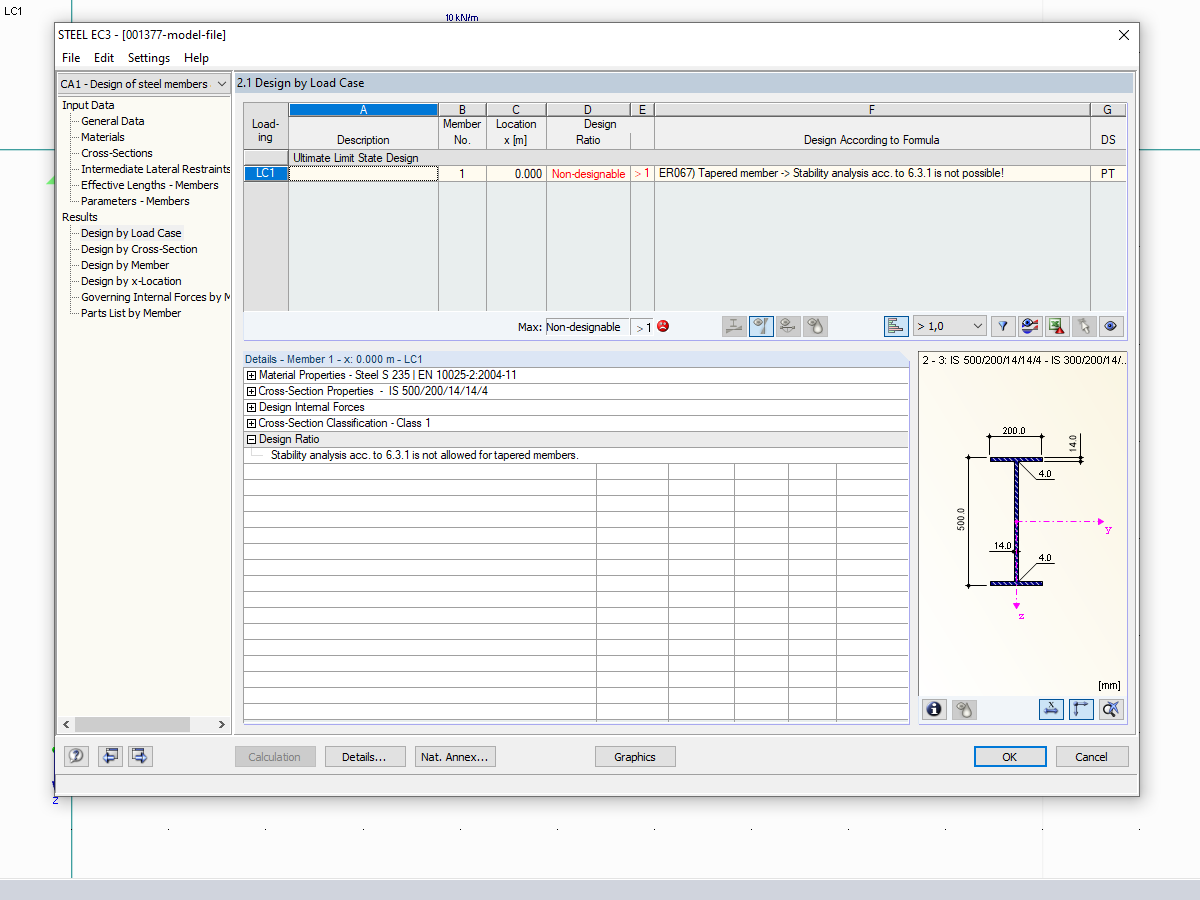Open the Edit menu
The height and width of the screenshot is (900, 1200).
pyautogui.click(x=104, y=58)
